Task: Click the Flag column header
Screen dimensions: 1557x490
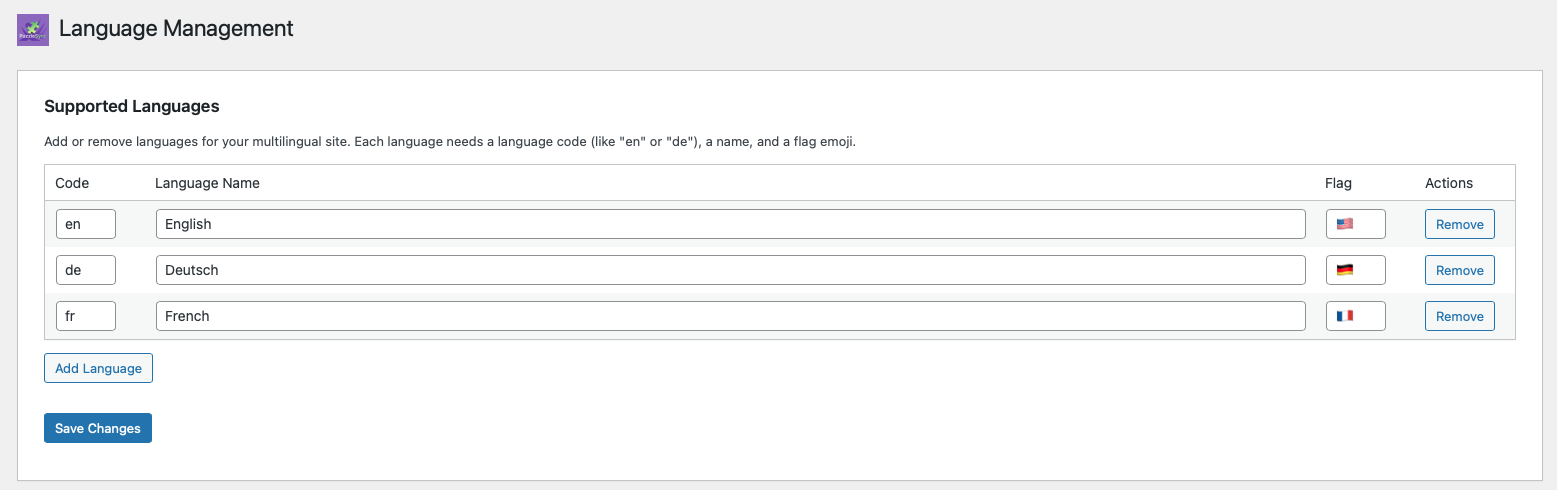Action: (1338, 183)
